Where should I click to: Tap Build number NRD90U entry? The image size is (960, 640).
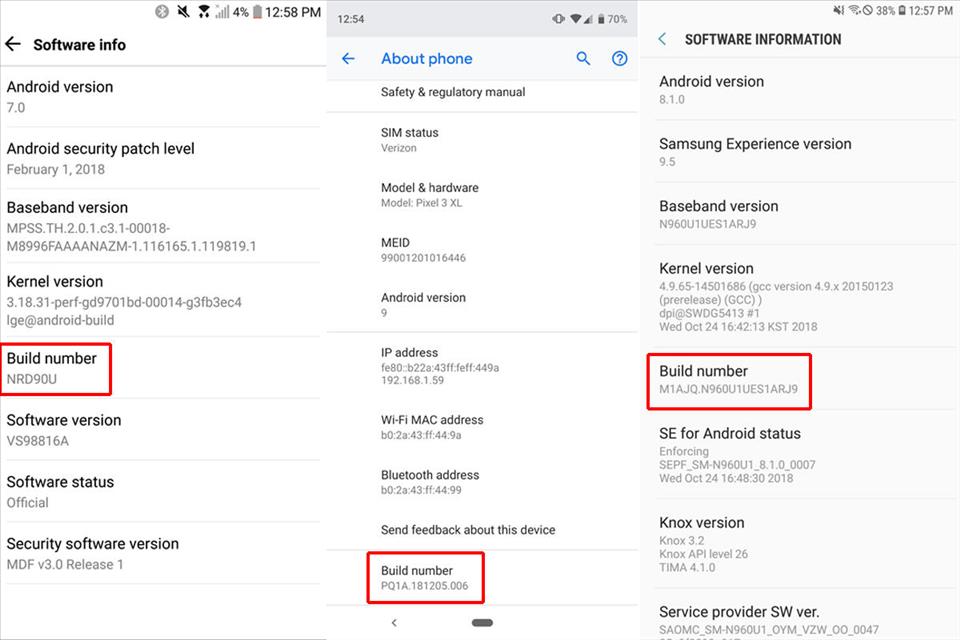coord(58,368)
